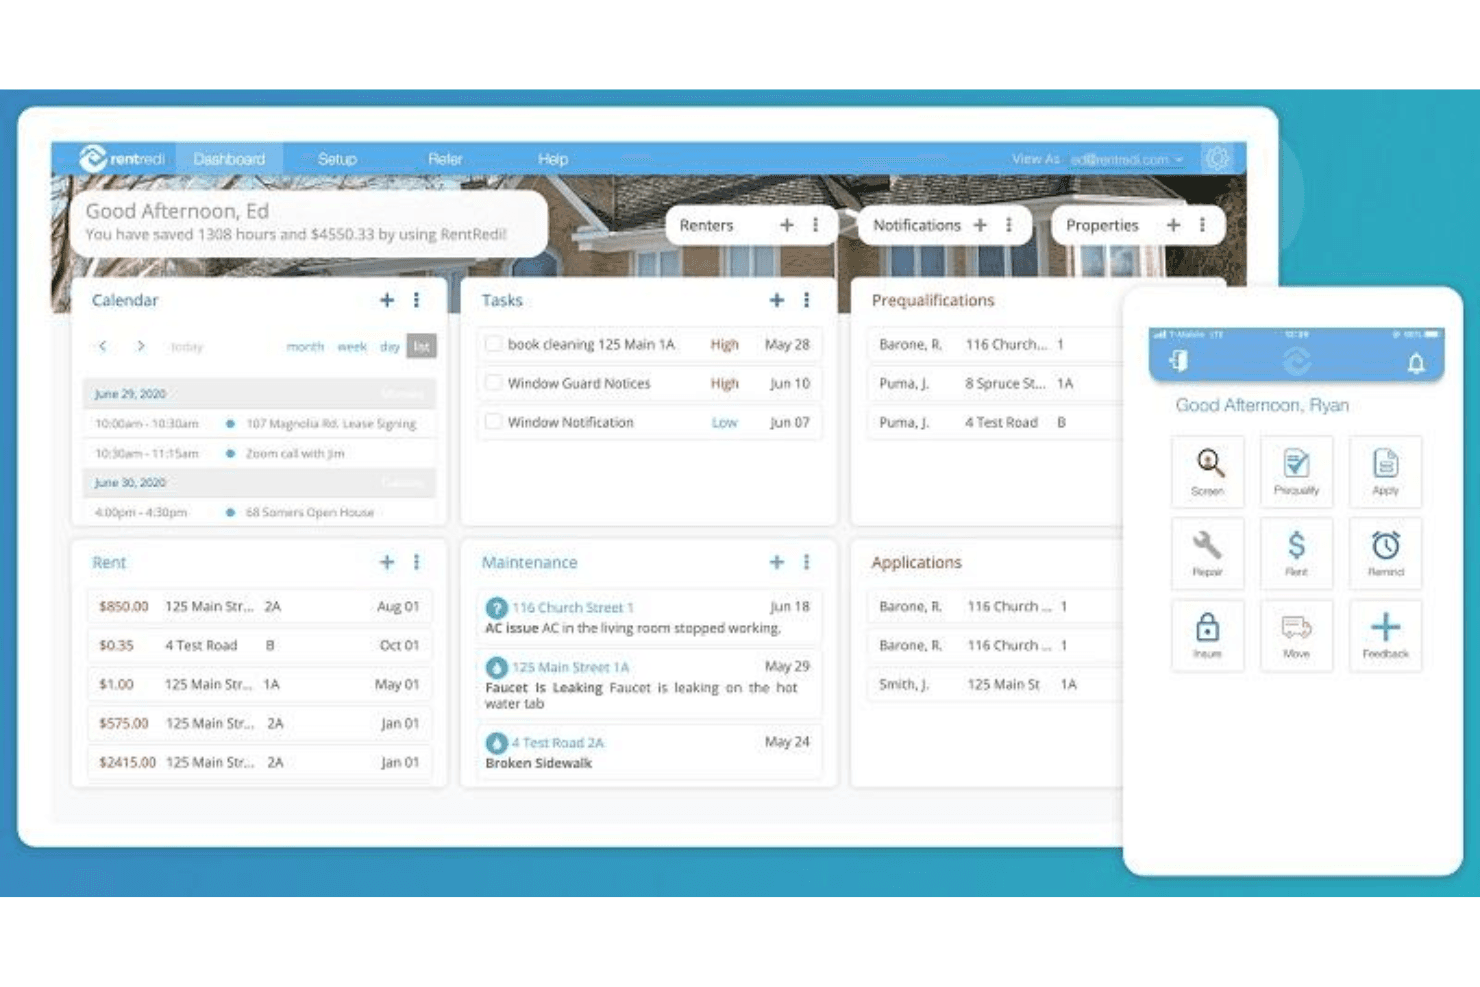Viewport: 1480px width, 987px height.
Task: Open the View As account dropdown
Action: tap(1126, 159)
